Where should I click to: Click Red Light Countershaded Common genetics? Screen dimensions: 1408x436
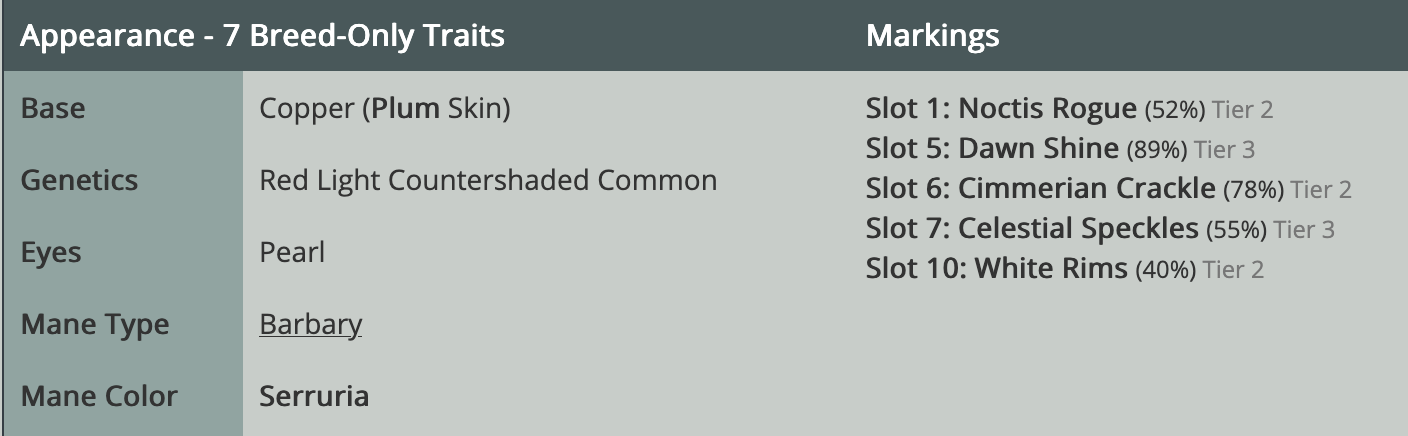click(x=488, y=180)
